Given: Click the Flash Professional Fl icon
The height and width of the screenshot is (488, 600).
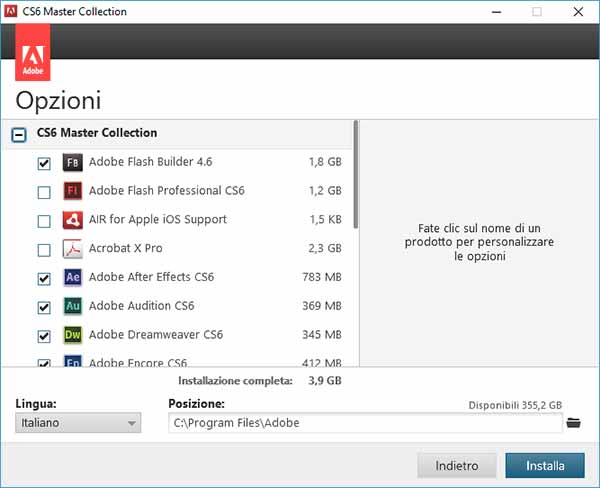Looking at the screenshot, I should coord(73,191).
